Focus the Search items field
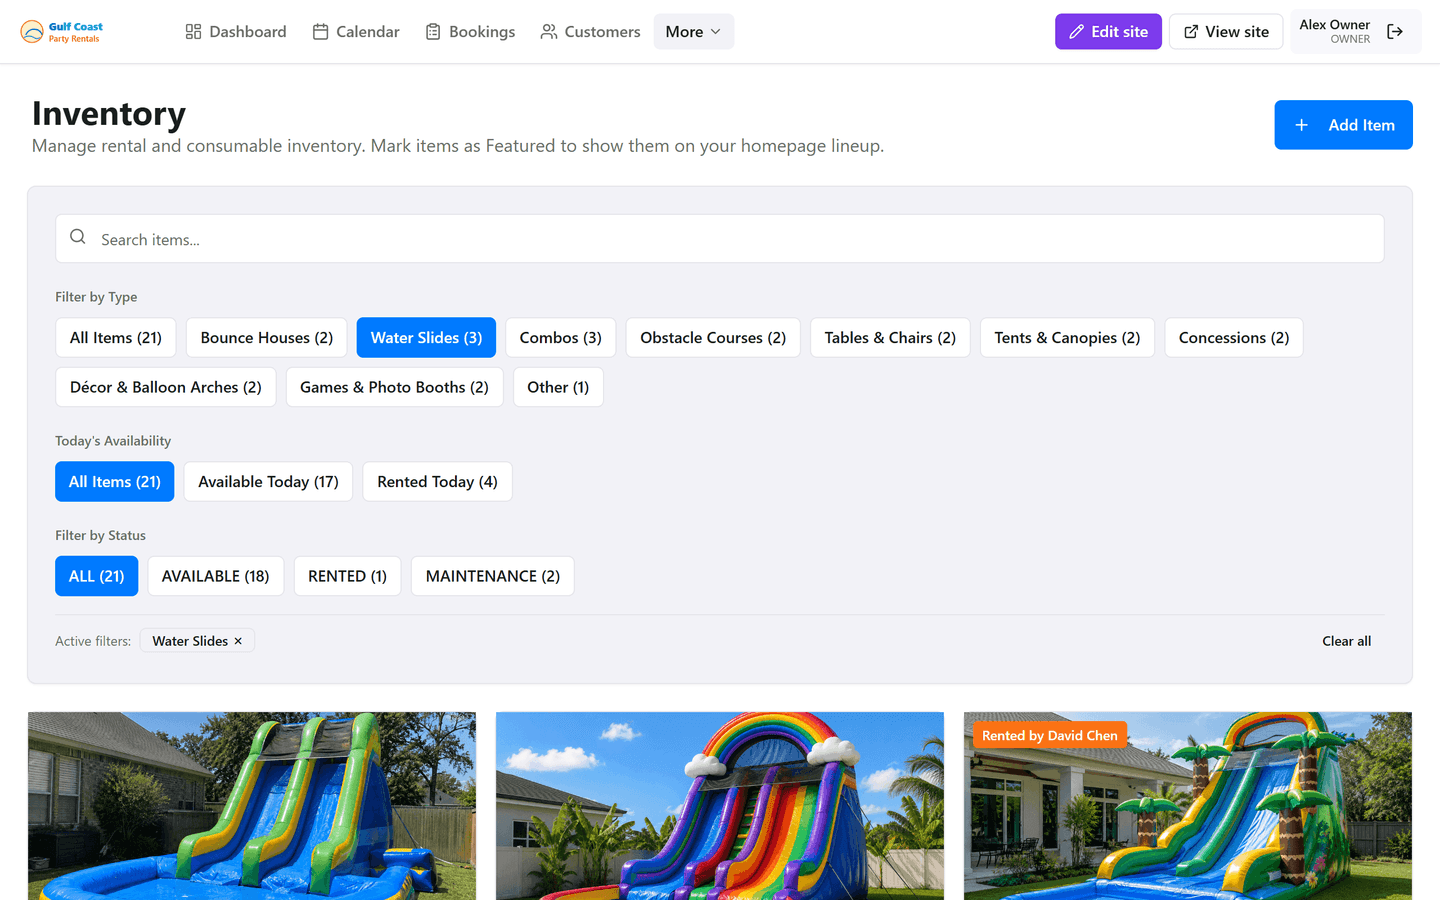 coord(720,239)
